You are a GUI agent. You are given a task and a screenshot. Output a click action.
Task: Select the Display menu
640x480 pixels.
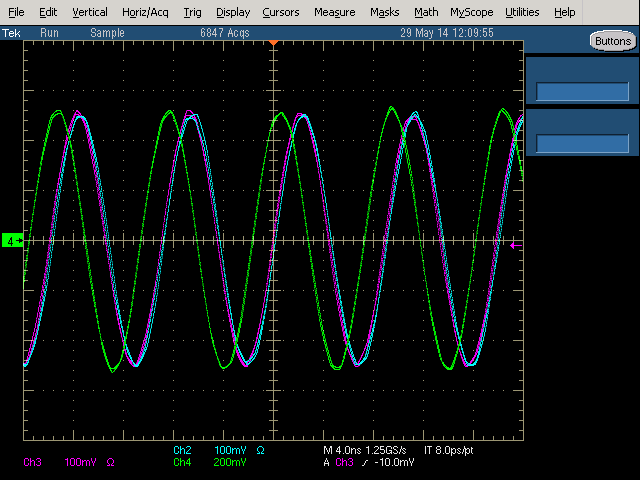click(x=233, y=12)
